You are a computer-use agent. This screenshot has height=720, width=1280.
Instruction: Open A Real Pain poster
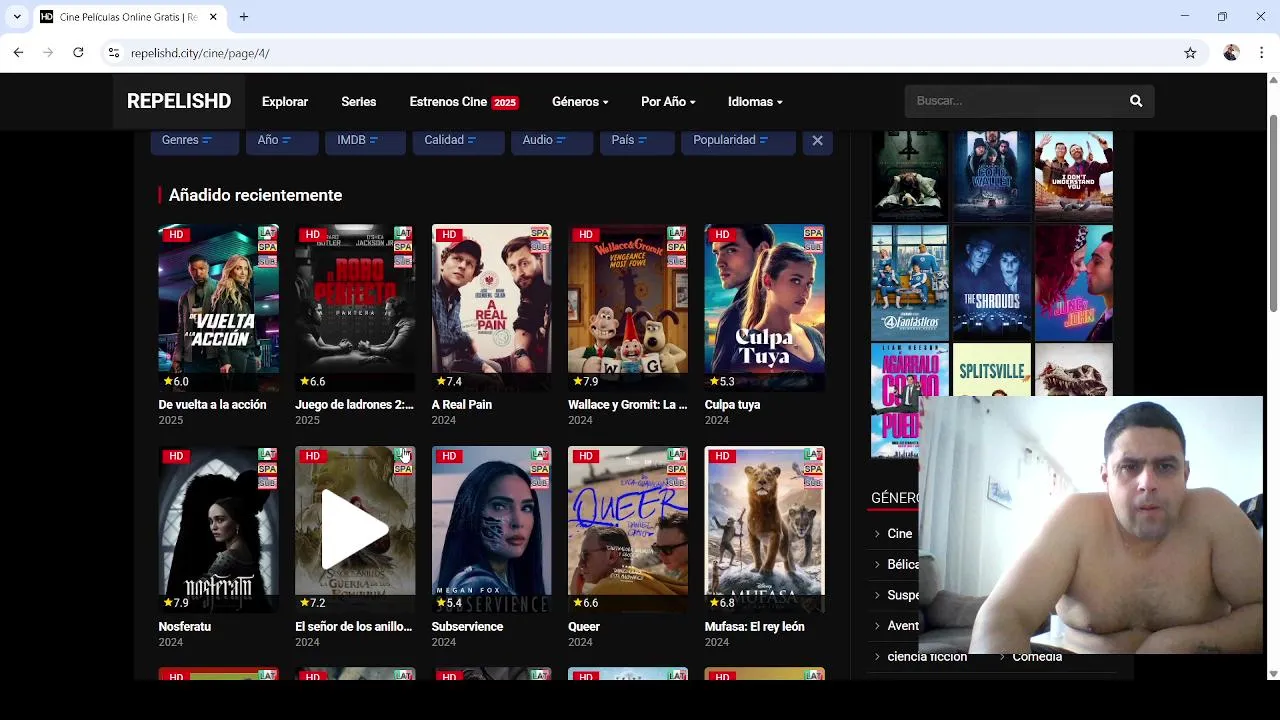click(x=491, y=308)
